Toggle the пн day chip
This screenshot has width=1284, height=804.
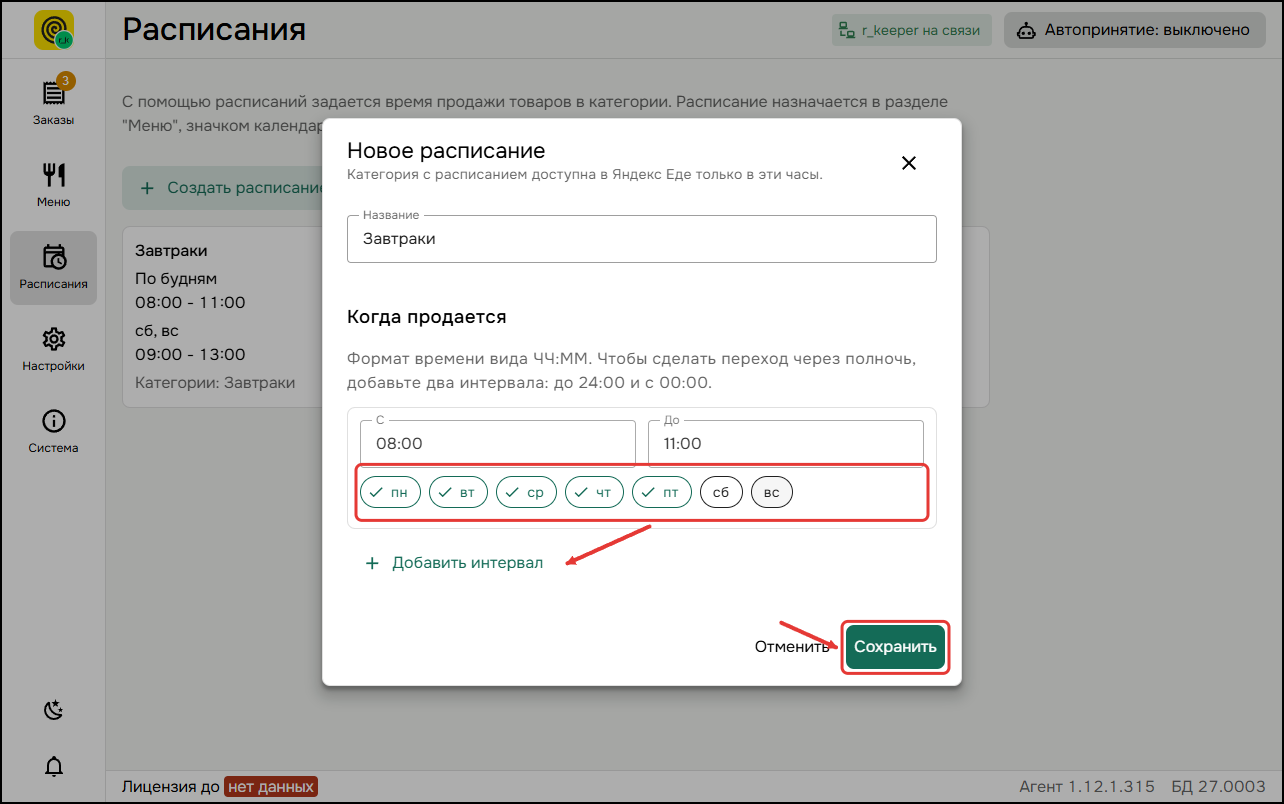390,493
